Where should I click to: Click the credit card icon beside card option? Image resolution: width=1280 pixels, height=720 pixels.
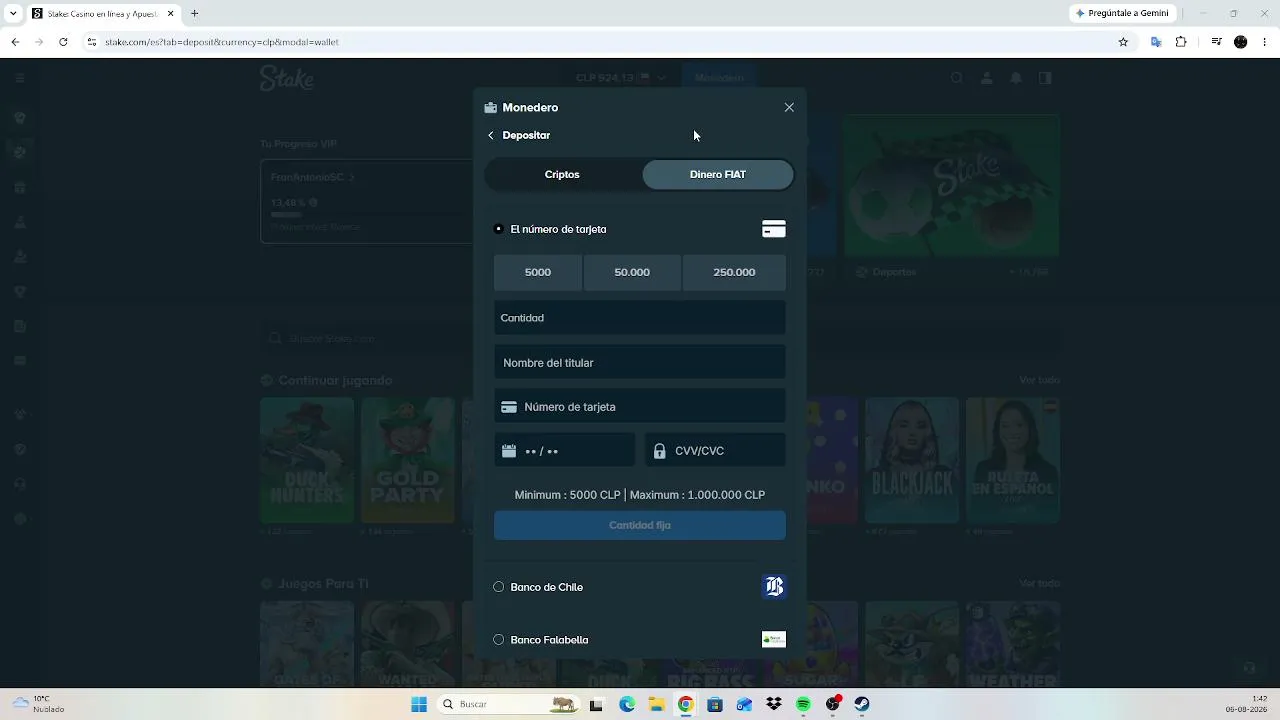(x=774, y=229)
